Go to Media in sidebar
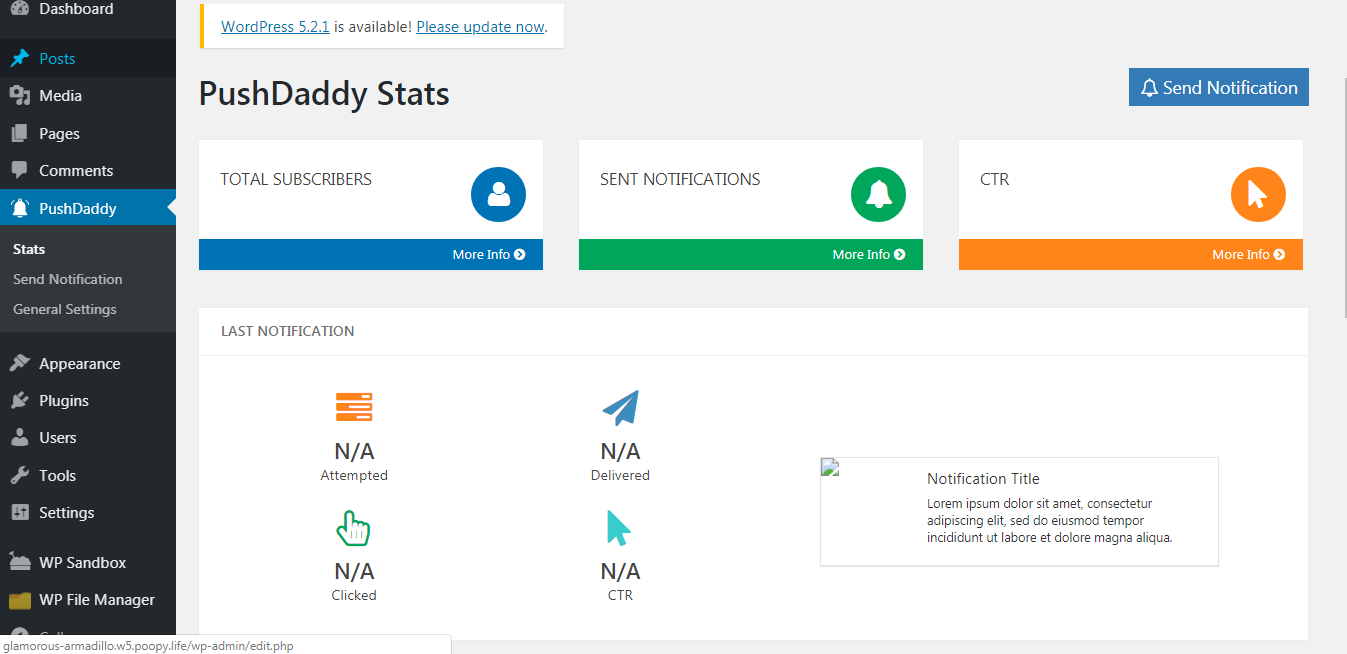This screenshot has width=1347, height=654. pos(88,96)
